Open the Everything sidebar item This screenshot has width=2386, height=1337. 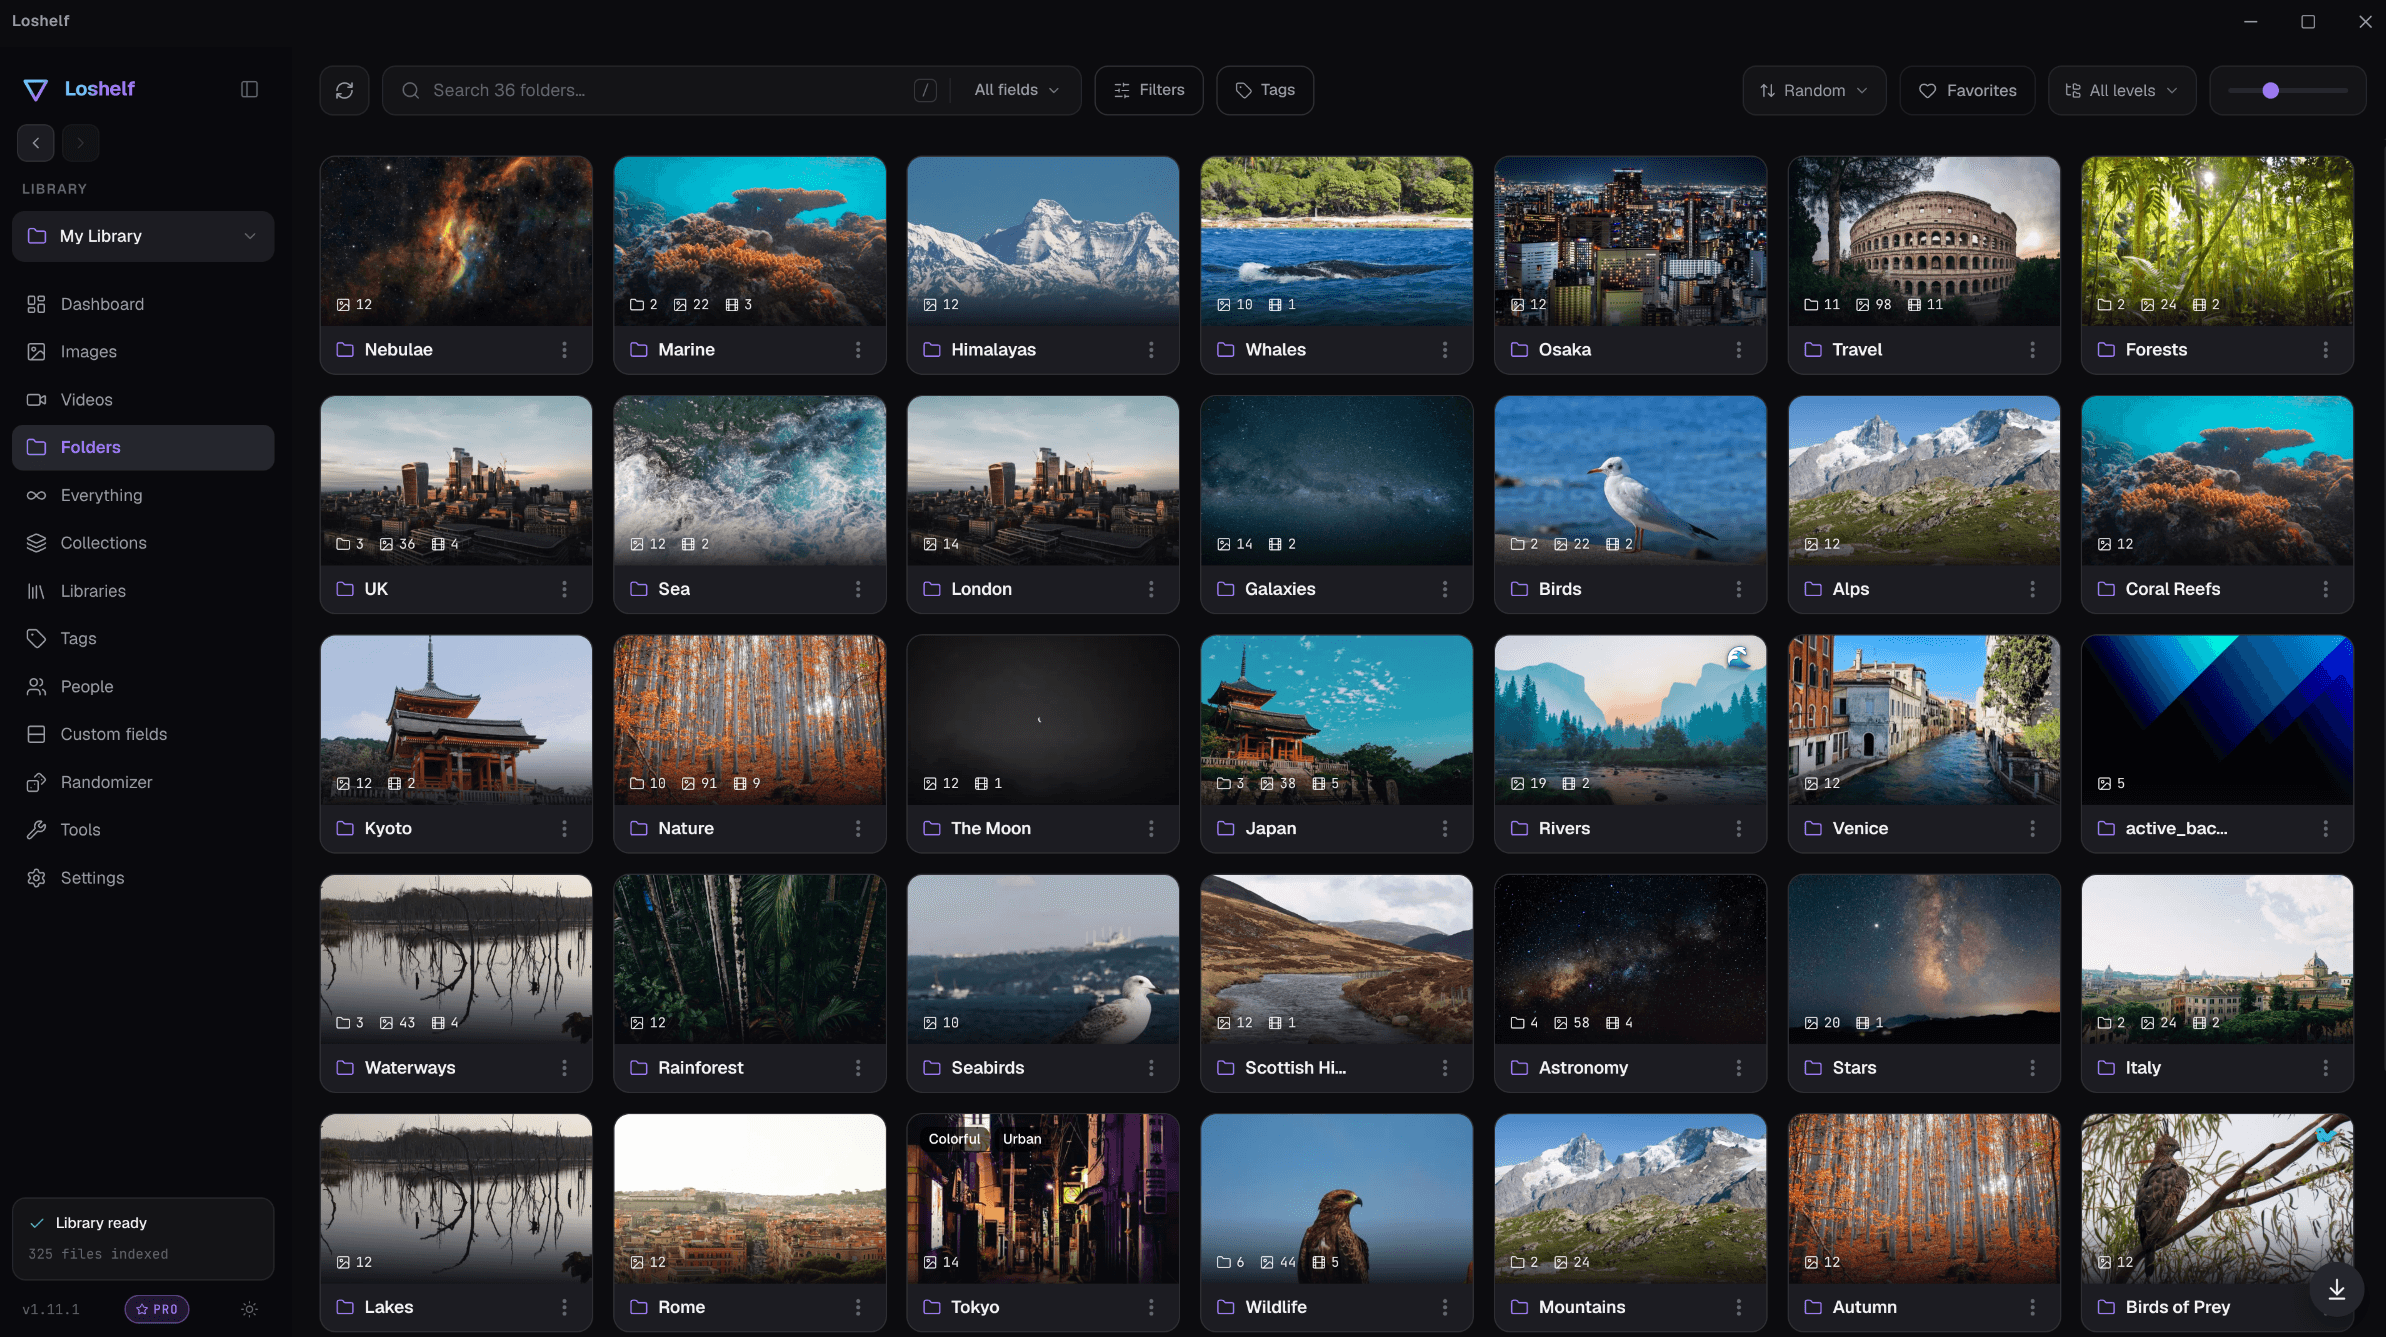[x=143, y=496]
